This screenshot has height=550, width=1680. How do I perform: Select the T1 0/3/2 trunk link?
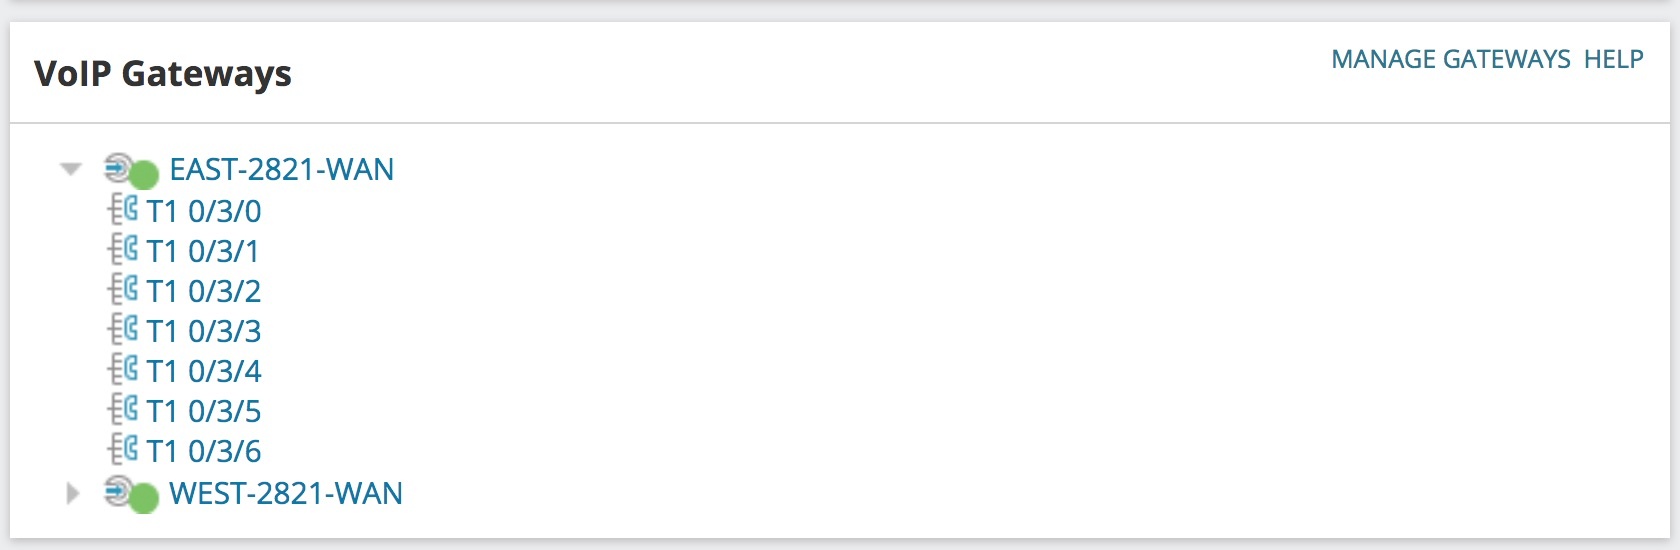[204, 291]
